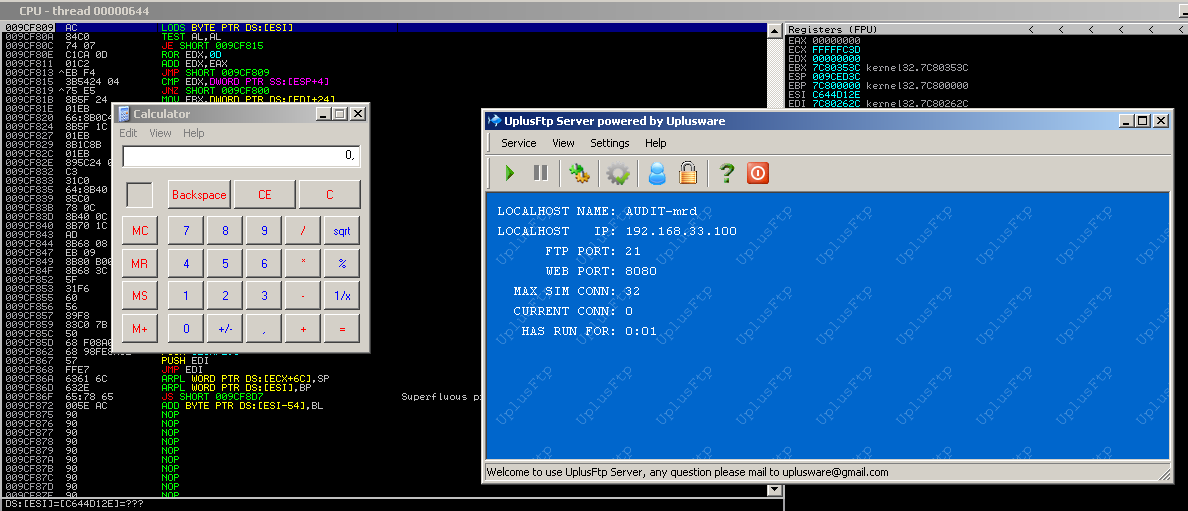Open Help menu in UplusFtp Server
Viewport: 1188px width, 511px height.
[x=655, y=143]
